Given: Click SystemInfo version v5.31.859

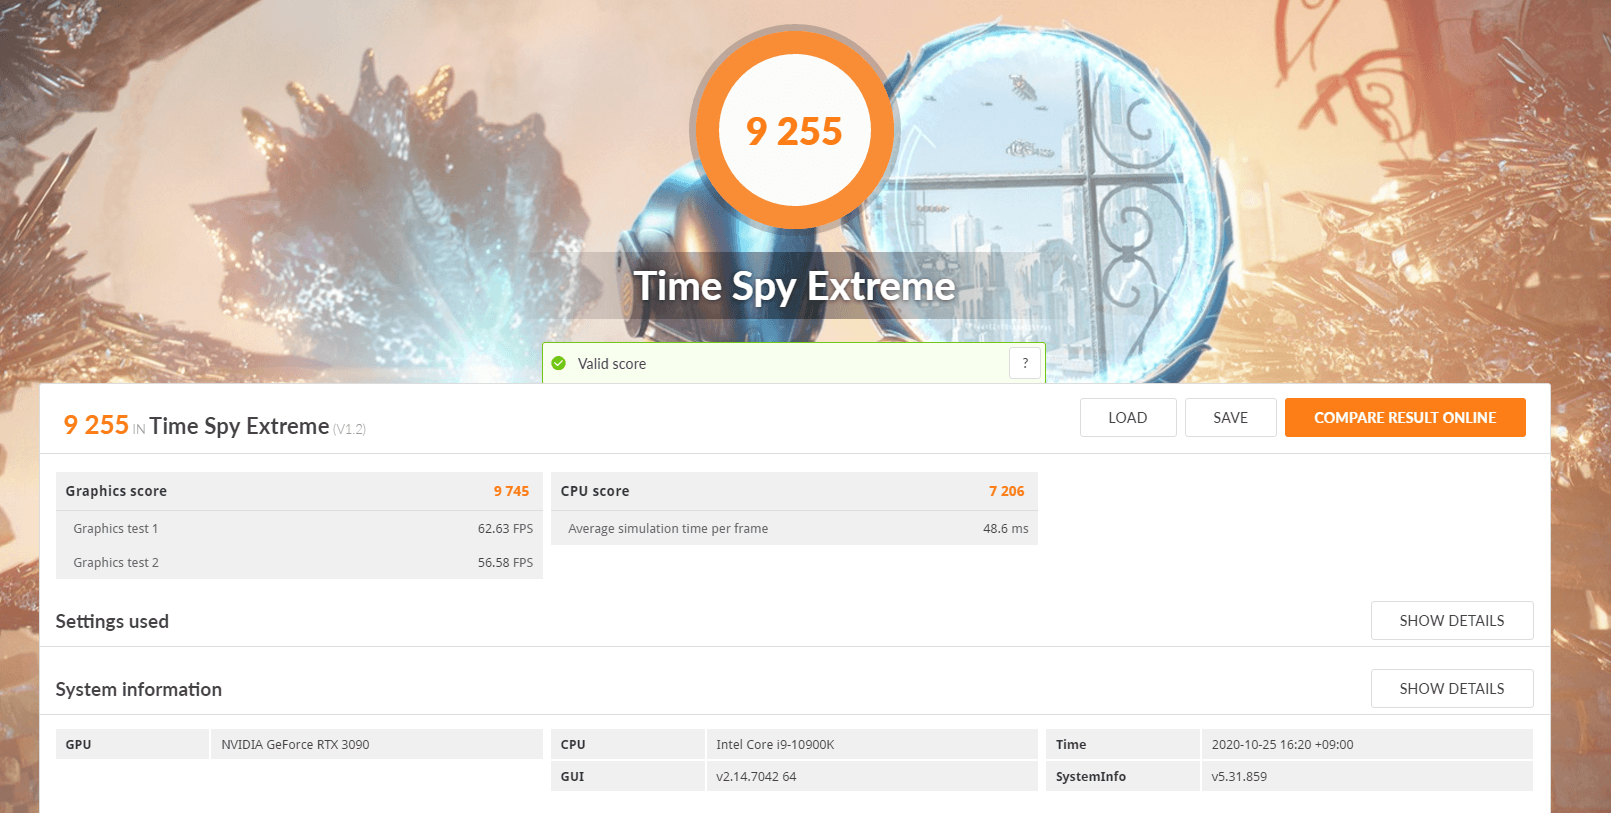Looking at the screenshot, I should 1239,777.
